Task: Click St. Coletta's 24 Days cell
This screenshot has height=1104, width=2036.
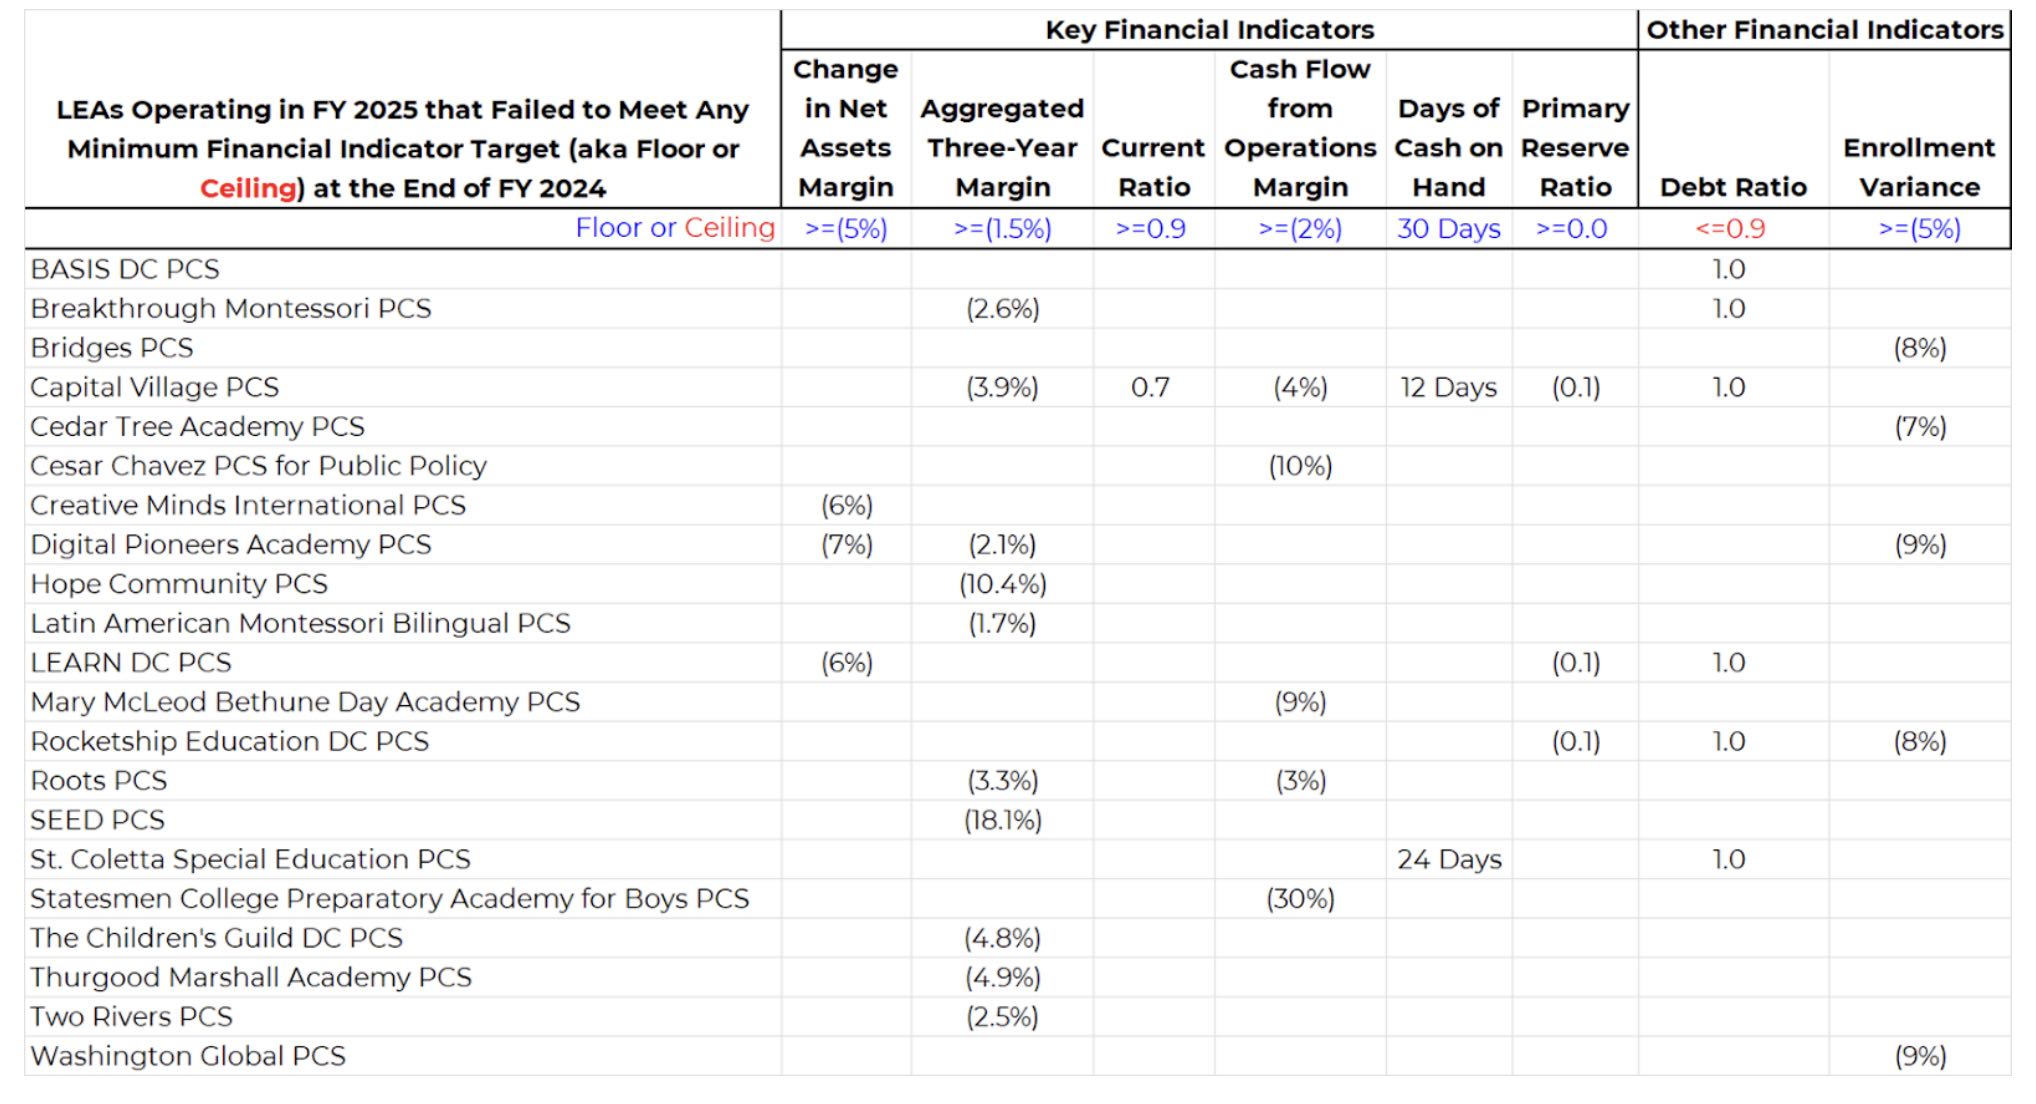Action: 1448,859
